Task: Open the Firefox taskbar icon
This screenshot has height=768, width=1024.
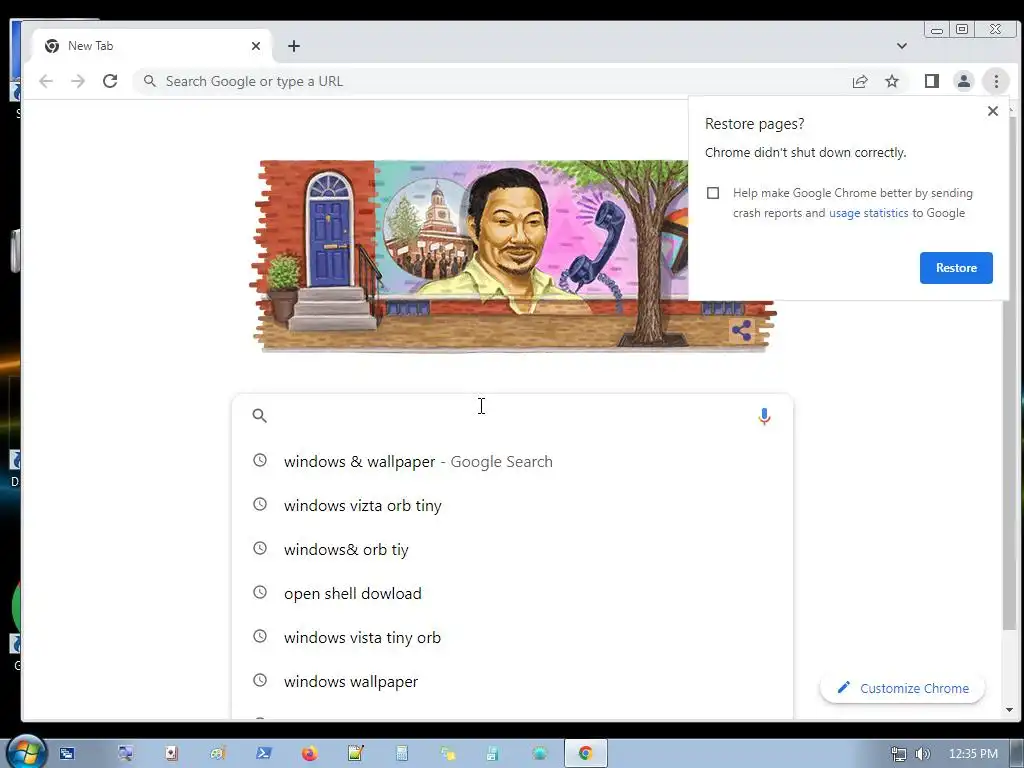Action: [309, 754]
